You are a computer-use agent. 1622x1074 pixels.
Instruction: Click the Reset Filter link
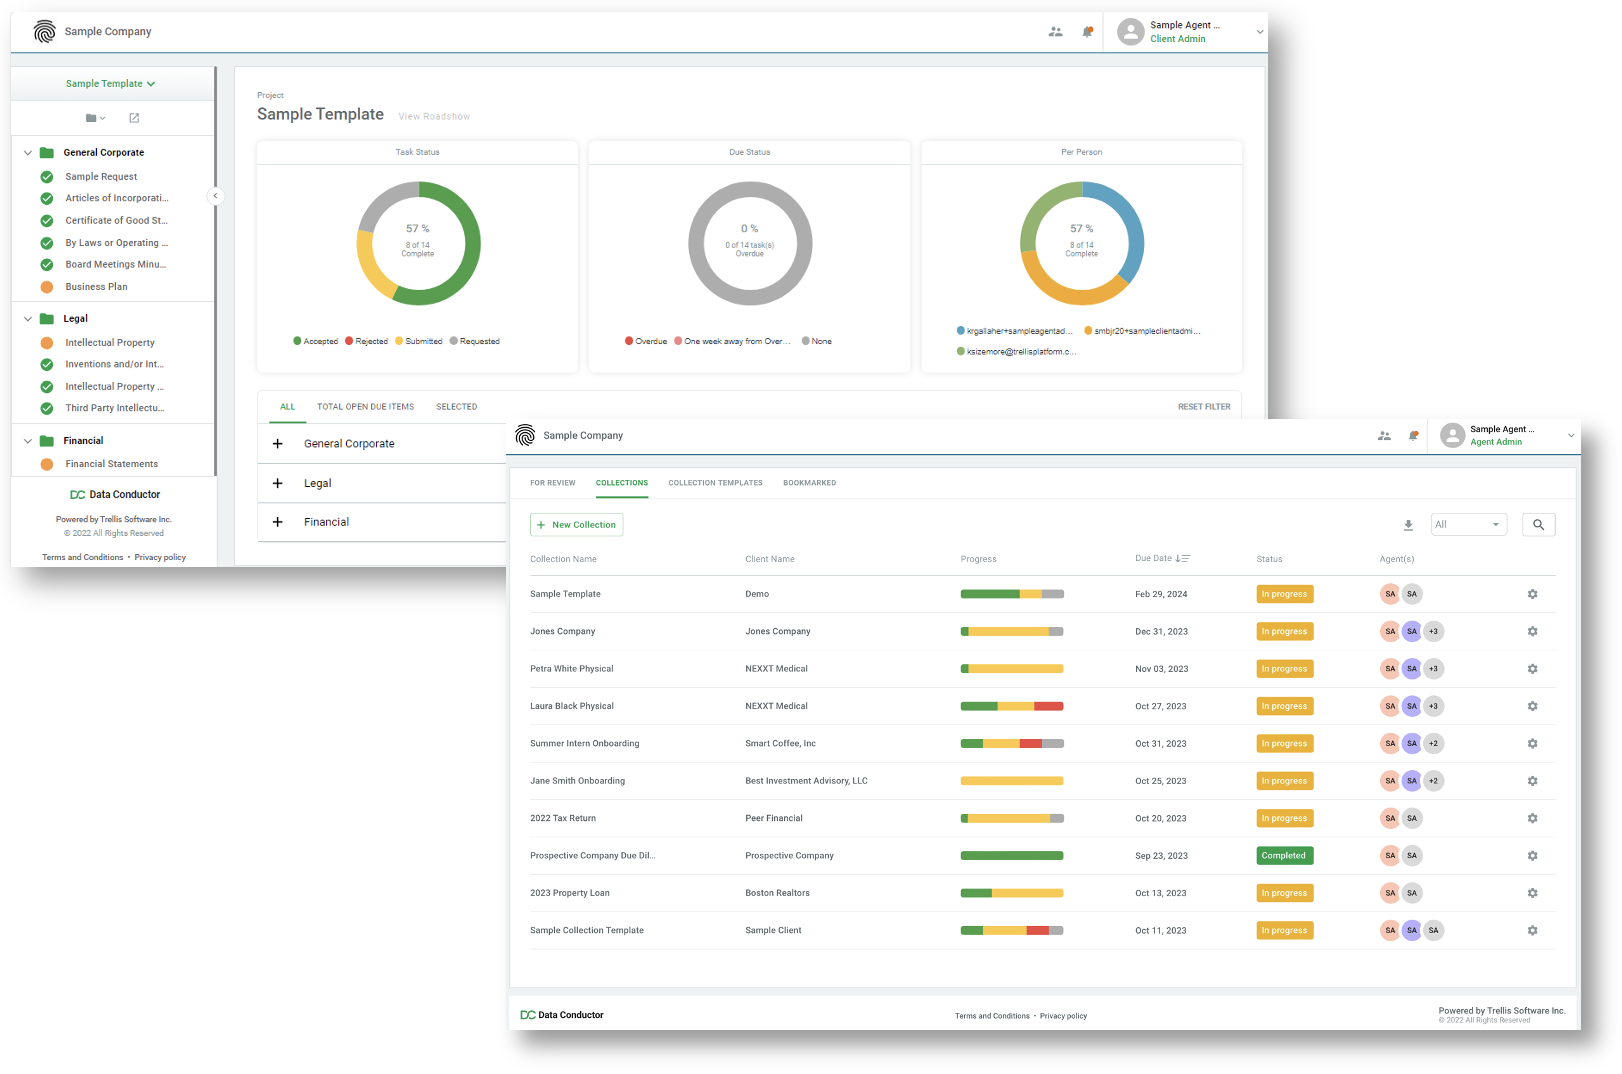(1203, 407)
